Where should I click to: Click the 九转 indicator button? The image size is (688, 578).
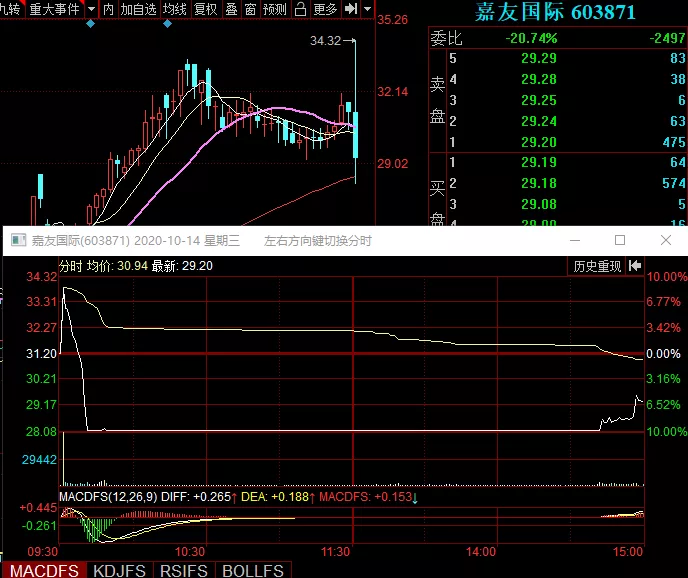pos(11,9)
